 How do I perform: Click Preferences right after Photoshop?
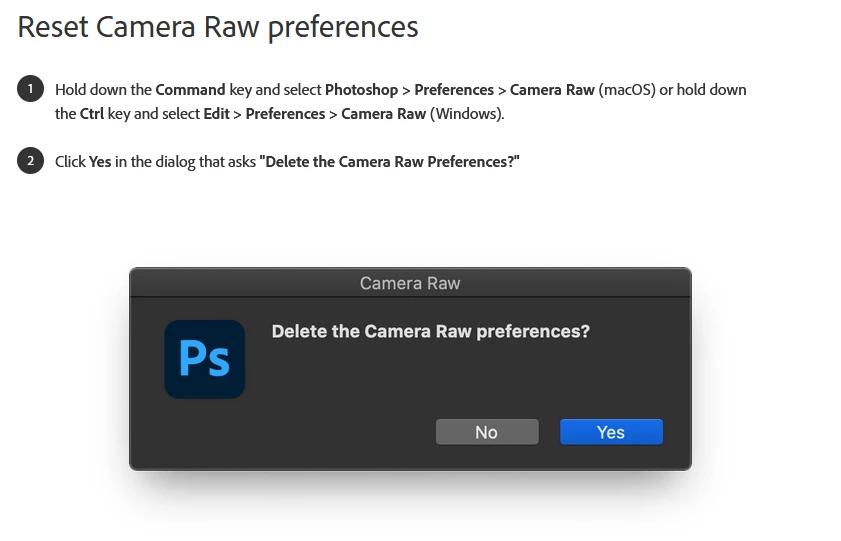(x=454, y=90)
